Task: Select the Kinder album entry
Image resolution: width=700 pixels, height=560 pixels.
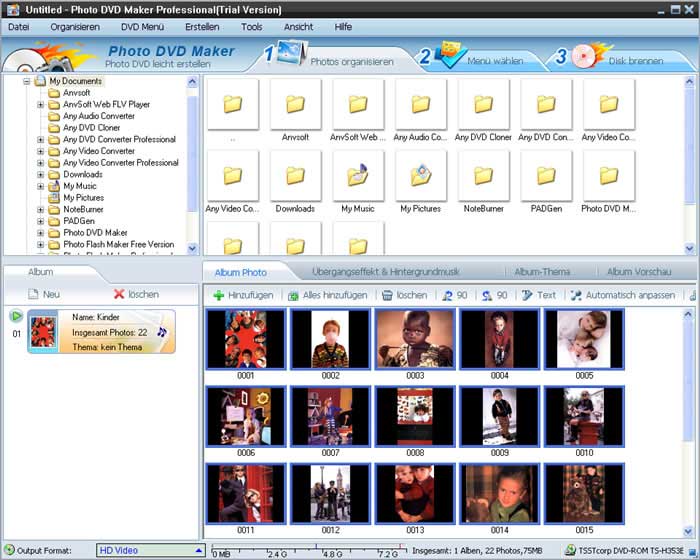Action: coord(101,331)
